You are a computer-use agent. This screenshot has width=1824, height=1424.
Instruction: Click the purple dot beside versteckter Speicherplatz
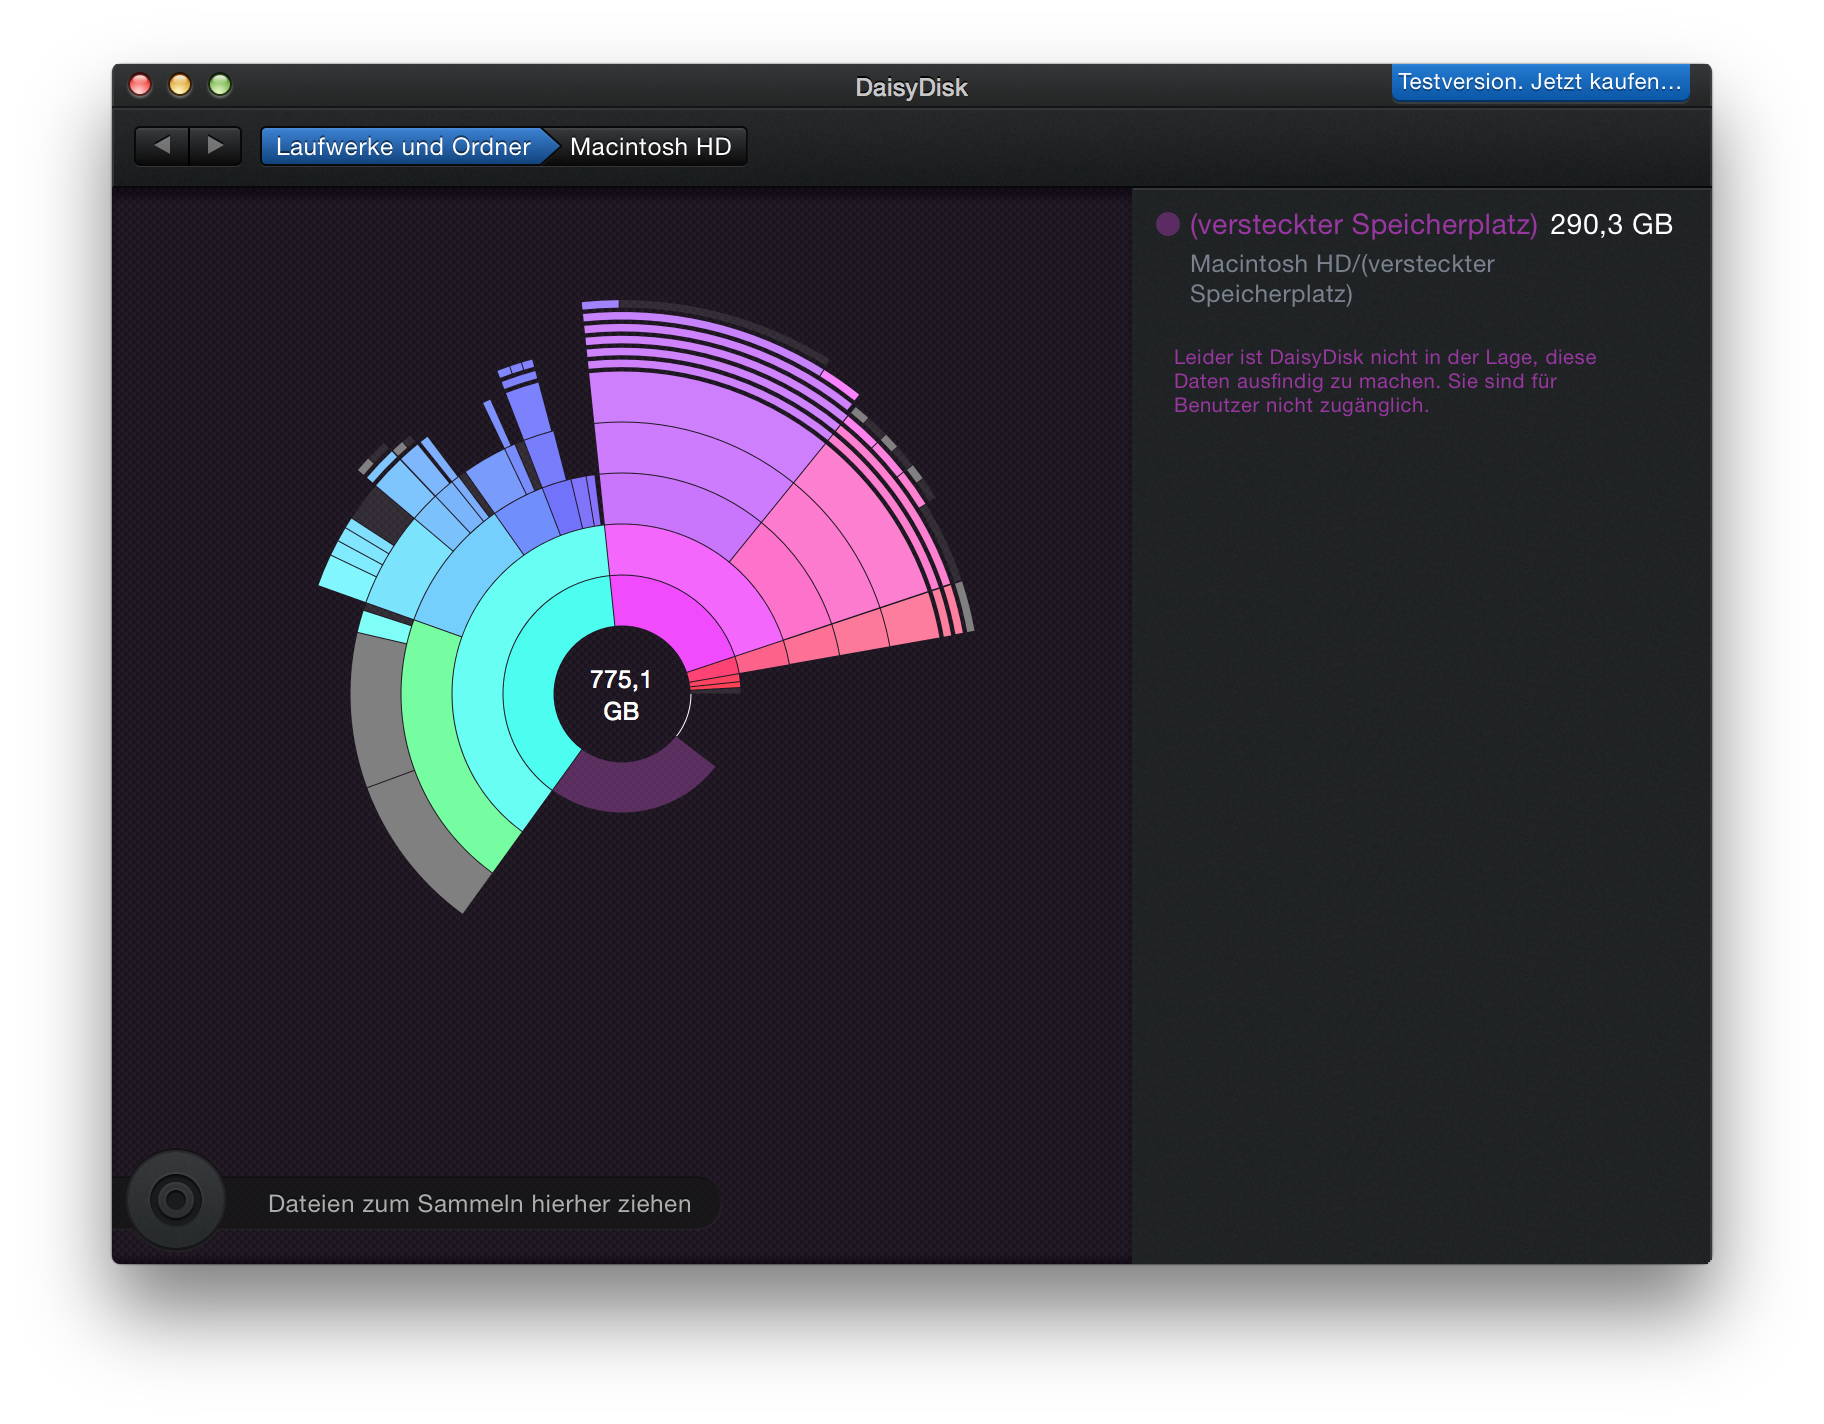tap(1167, 224)
